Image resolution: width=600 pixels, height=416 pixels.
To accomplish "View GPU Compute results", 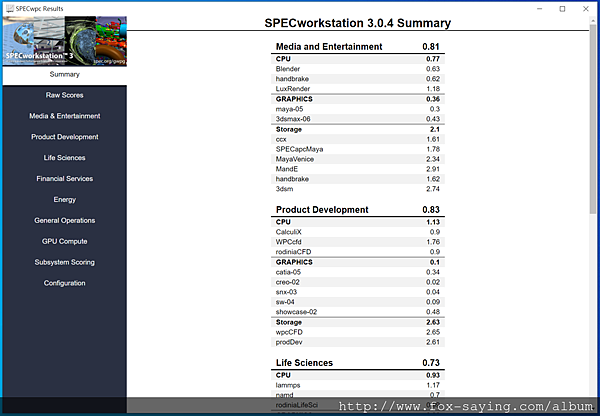I will tap(64, 241).
